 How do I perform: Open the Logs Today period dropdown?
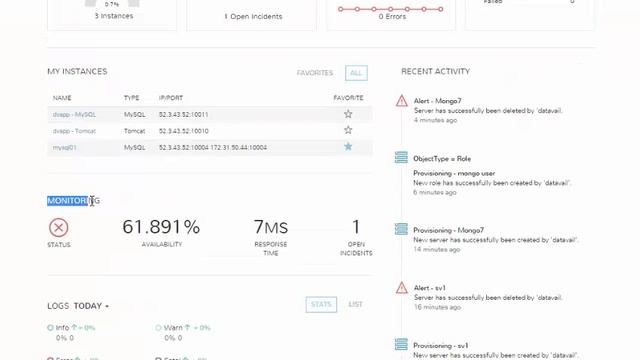point(91,306)
